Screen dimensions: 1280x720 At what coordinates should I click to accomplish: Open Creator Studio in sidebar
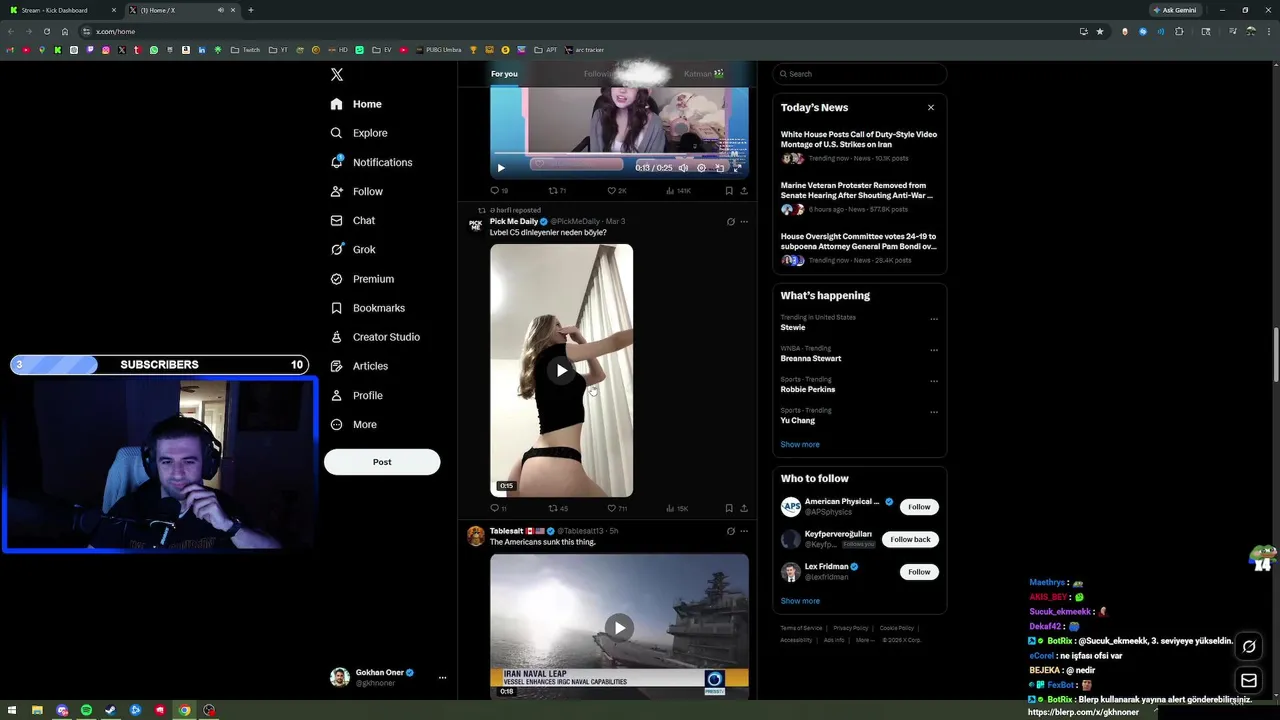click(x=375, y=337)
